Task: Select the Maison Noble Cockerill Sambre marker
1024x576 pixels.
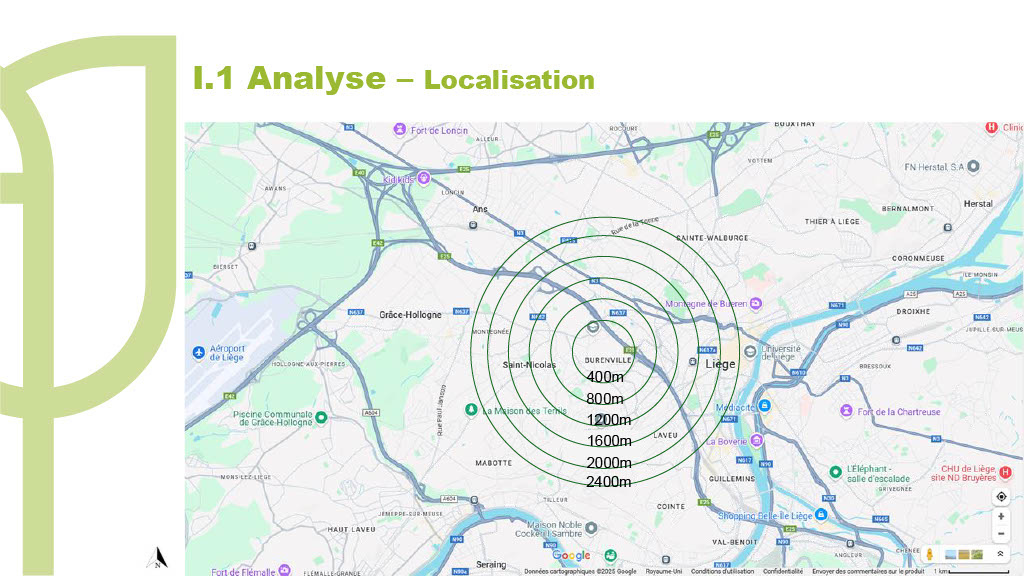Action: [591, 527]
